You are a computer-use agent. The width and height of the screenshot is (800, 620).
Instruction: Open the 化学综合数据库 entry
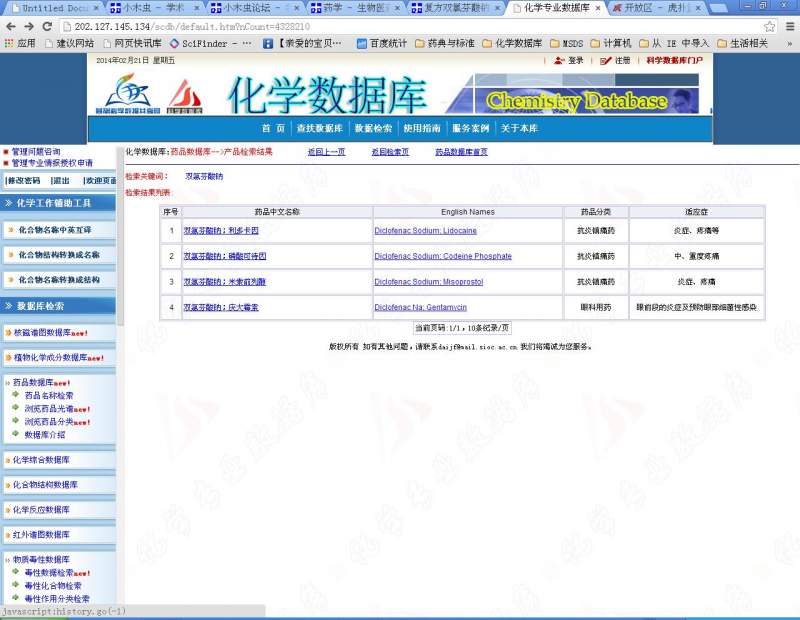pos(41,460)
